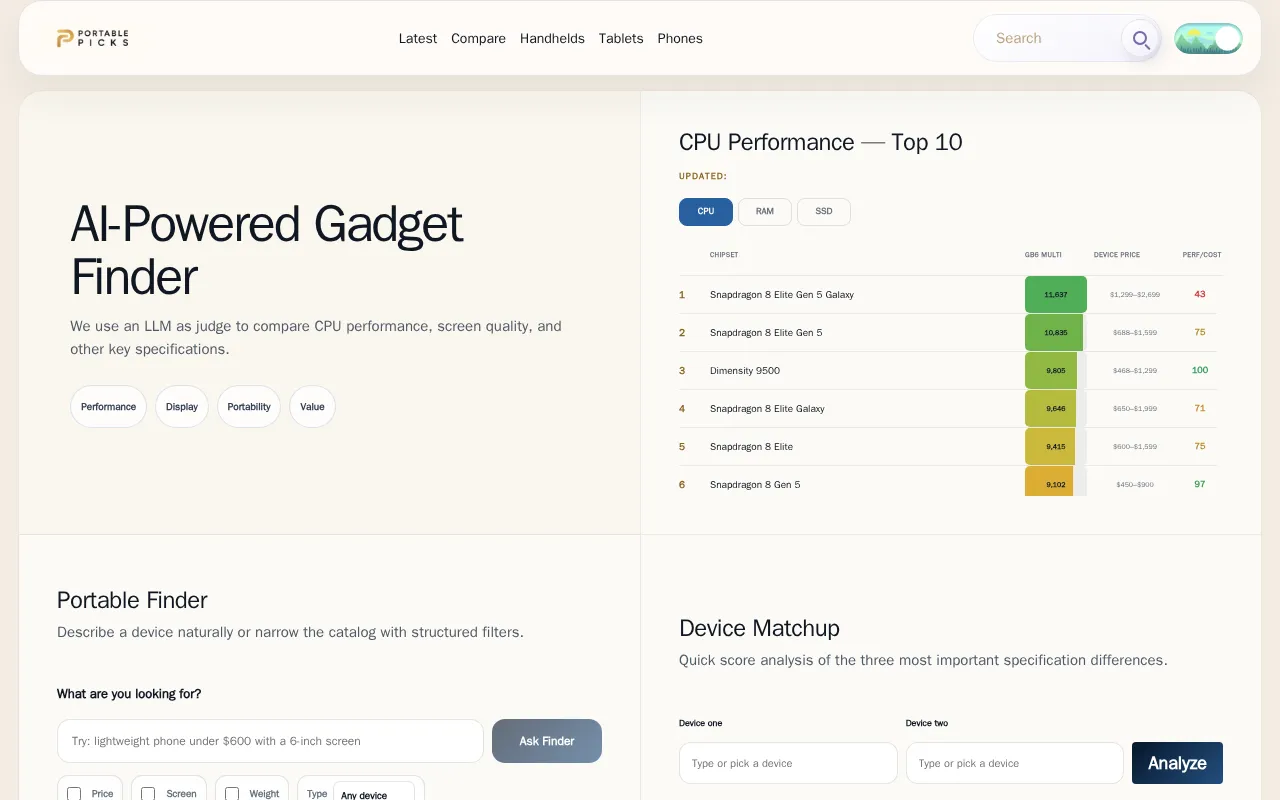Click the 10,835 score bar
The width and height of the screenshot is (1280, 800).
pos(1054,333)
